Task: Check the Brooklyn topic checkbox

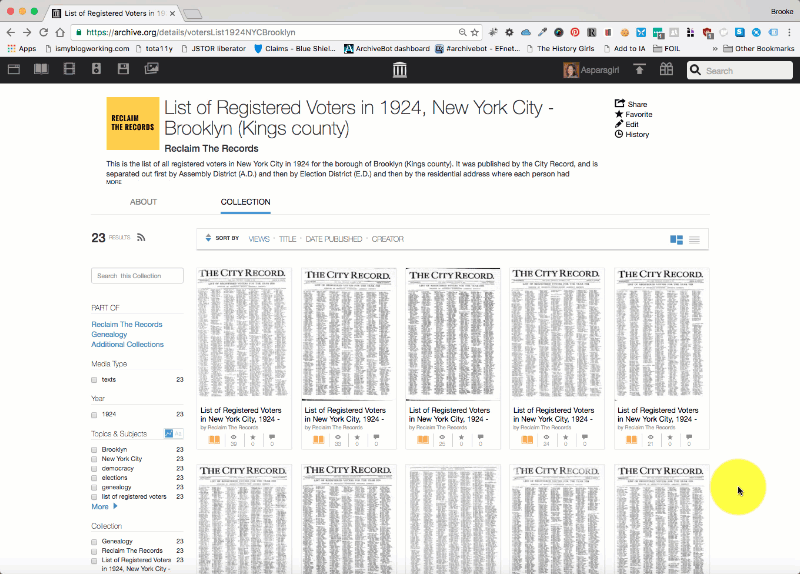Action: tap(94, 450)
